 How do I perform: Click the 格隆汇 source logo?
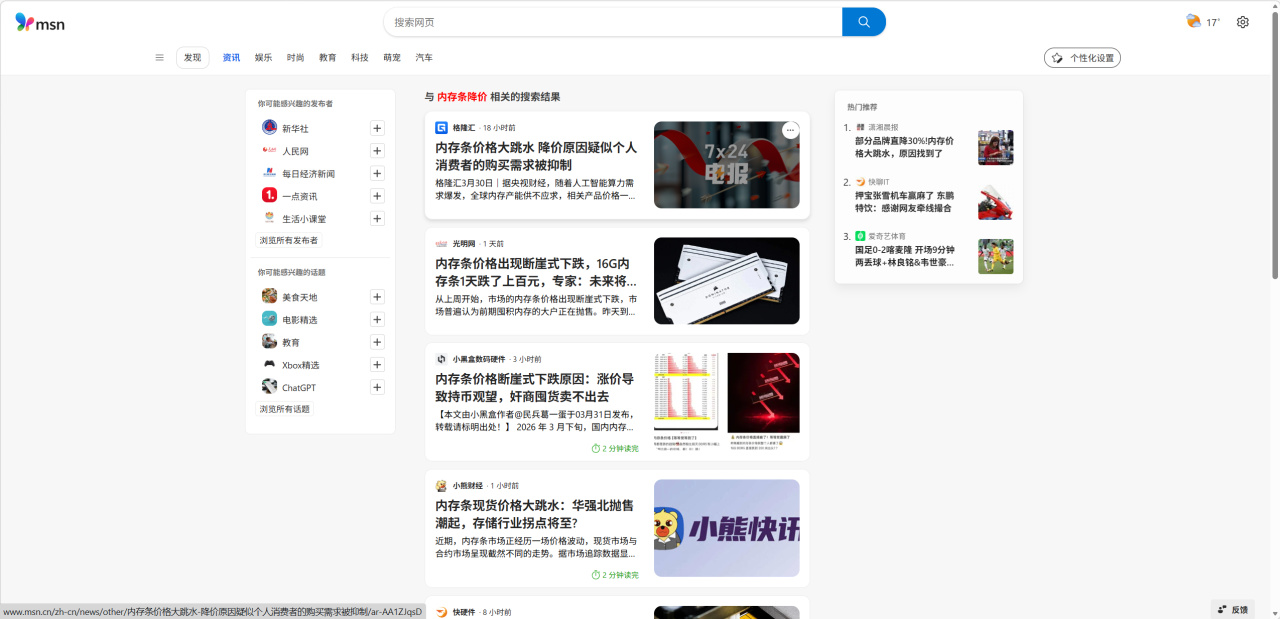(441, 128)
